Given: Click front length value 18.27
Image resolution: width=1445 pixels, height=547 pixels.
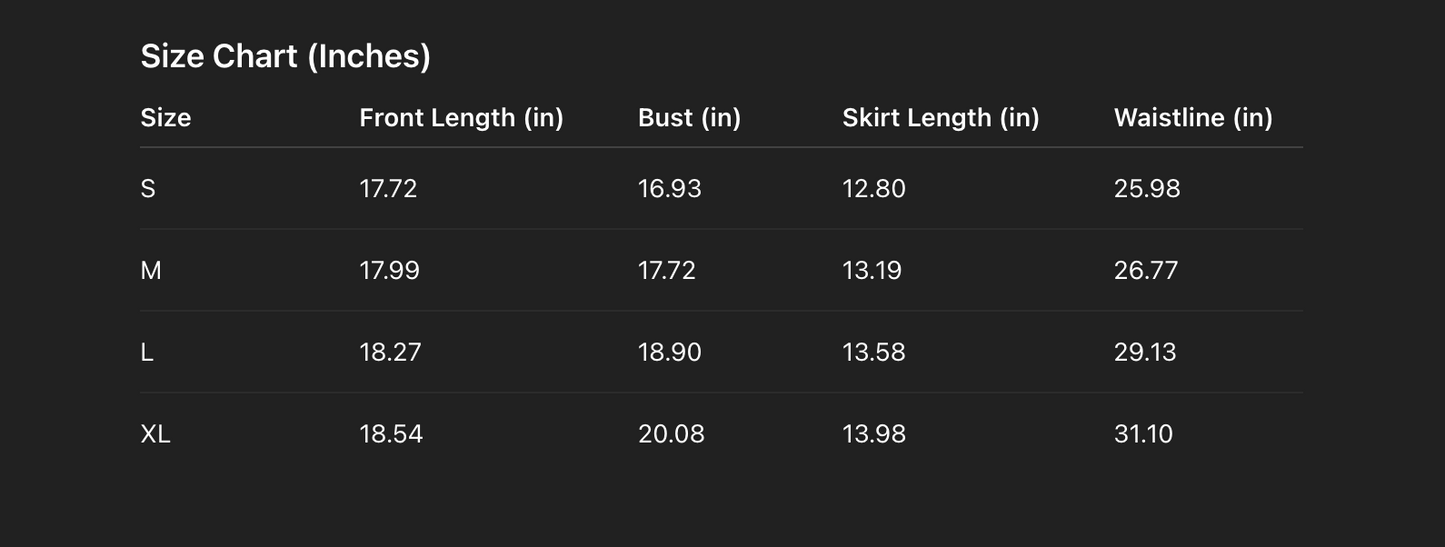Looking at the screenshot, I should (x=390, y=353).
